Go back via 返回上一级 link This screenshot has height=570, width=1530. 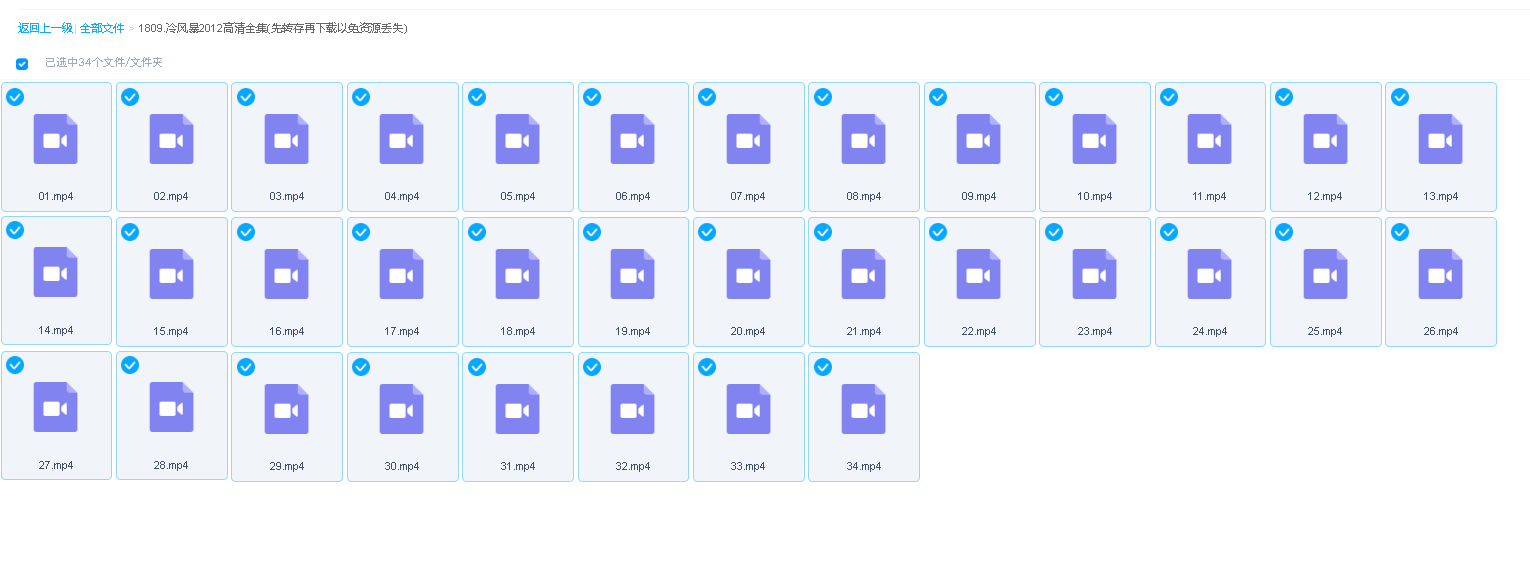click(x=45, y=28)
